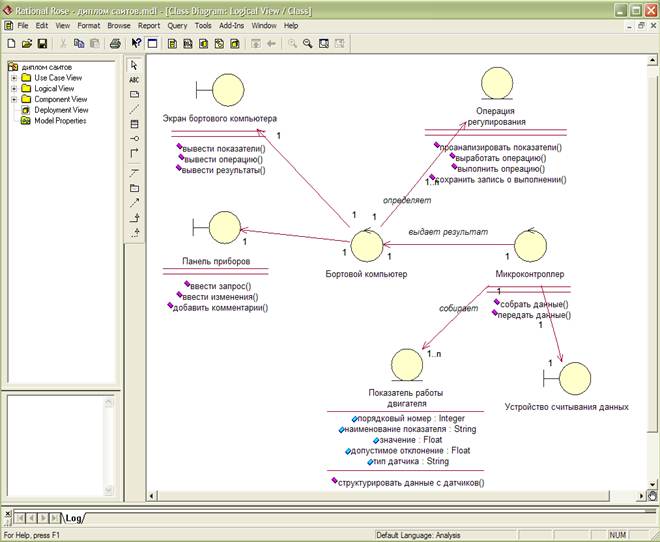Image resolution: width=660 pixels, height=542 pixels.
Task: Open the View menu
Action: point(63,26)
